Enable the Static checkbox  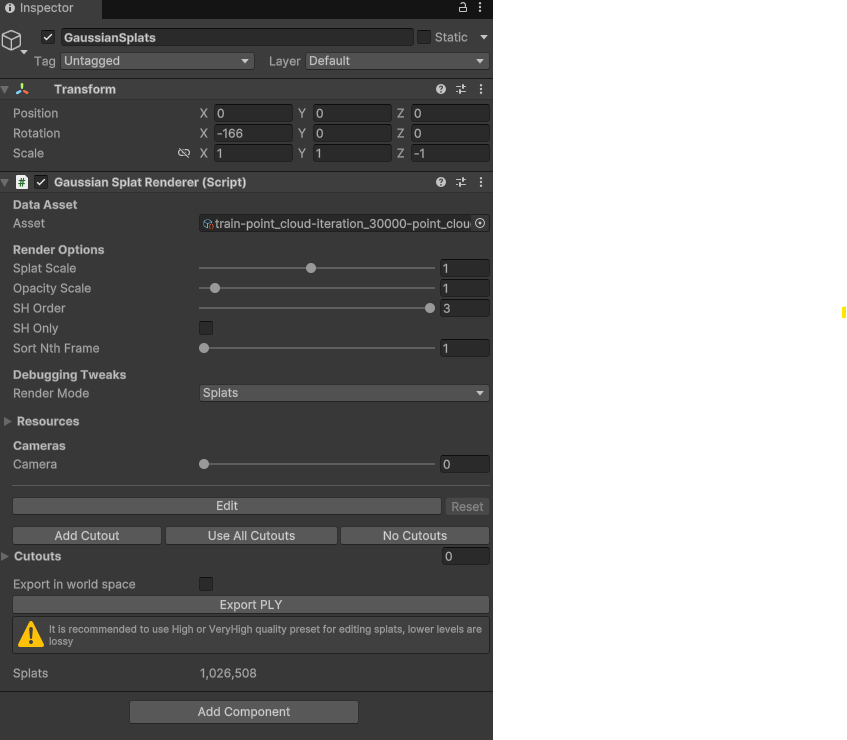point(424,37)
